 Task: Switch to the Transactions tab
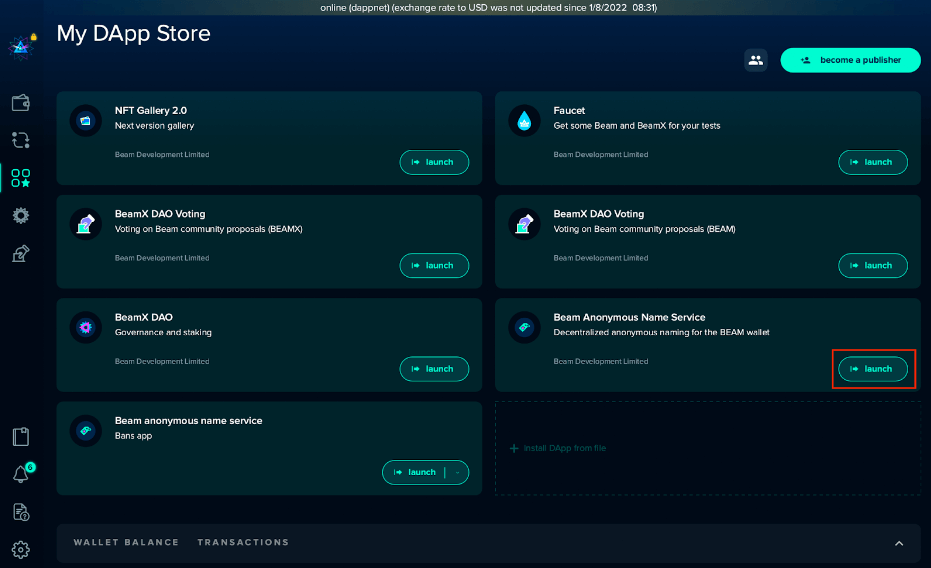coord(243,542)
